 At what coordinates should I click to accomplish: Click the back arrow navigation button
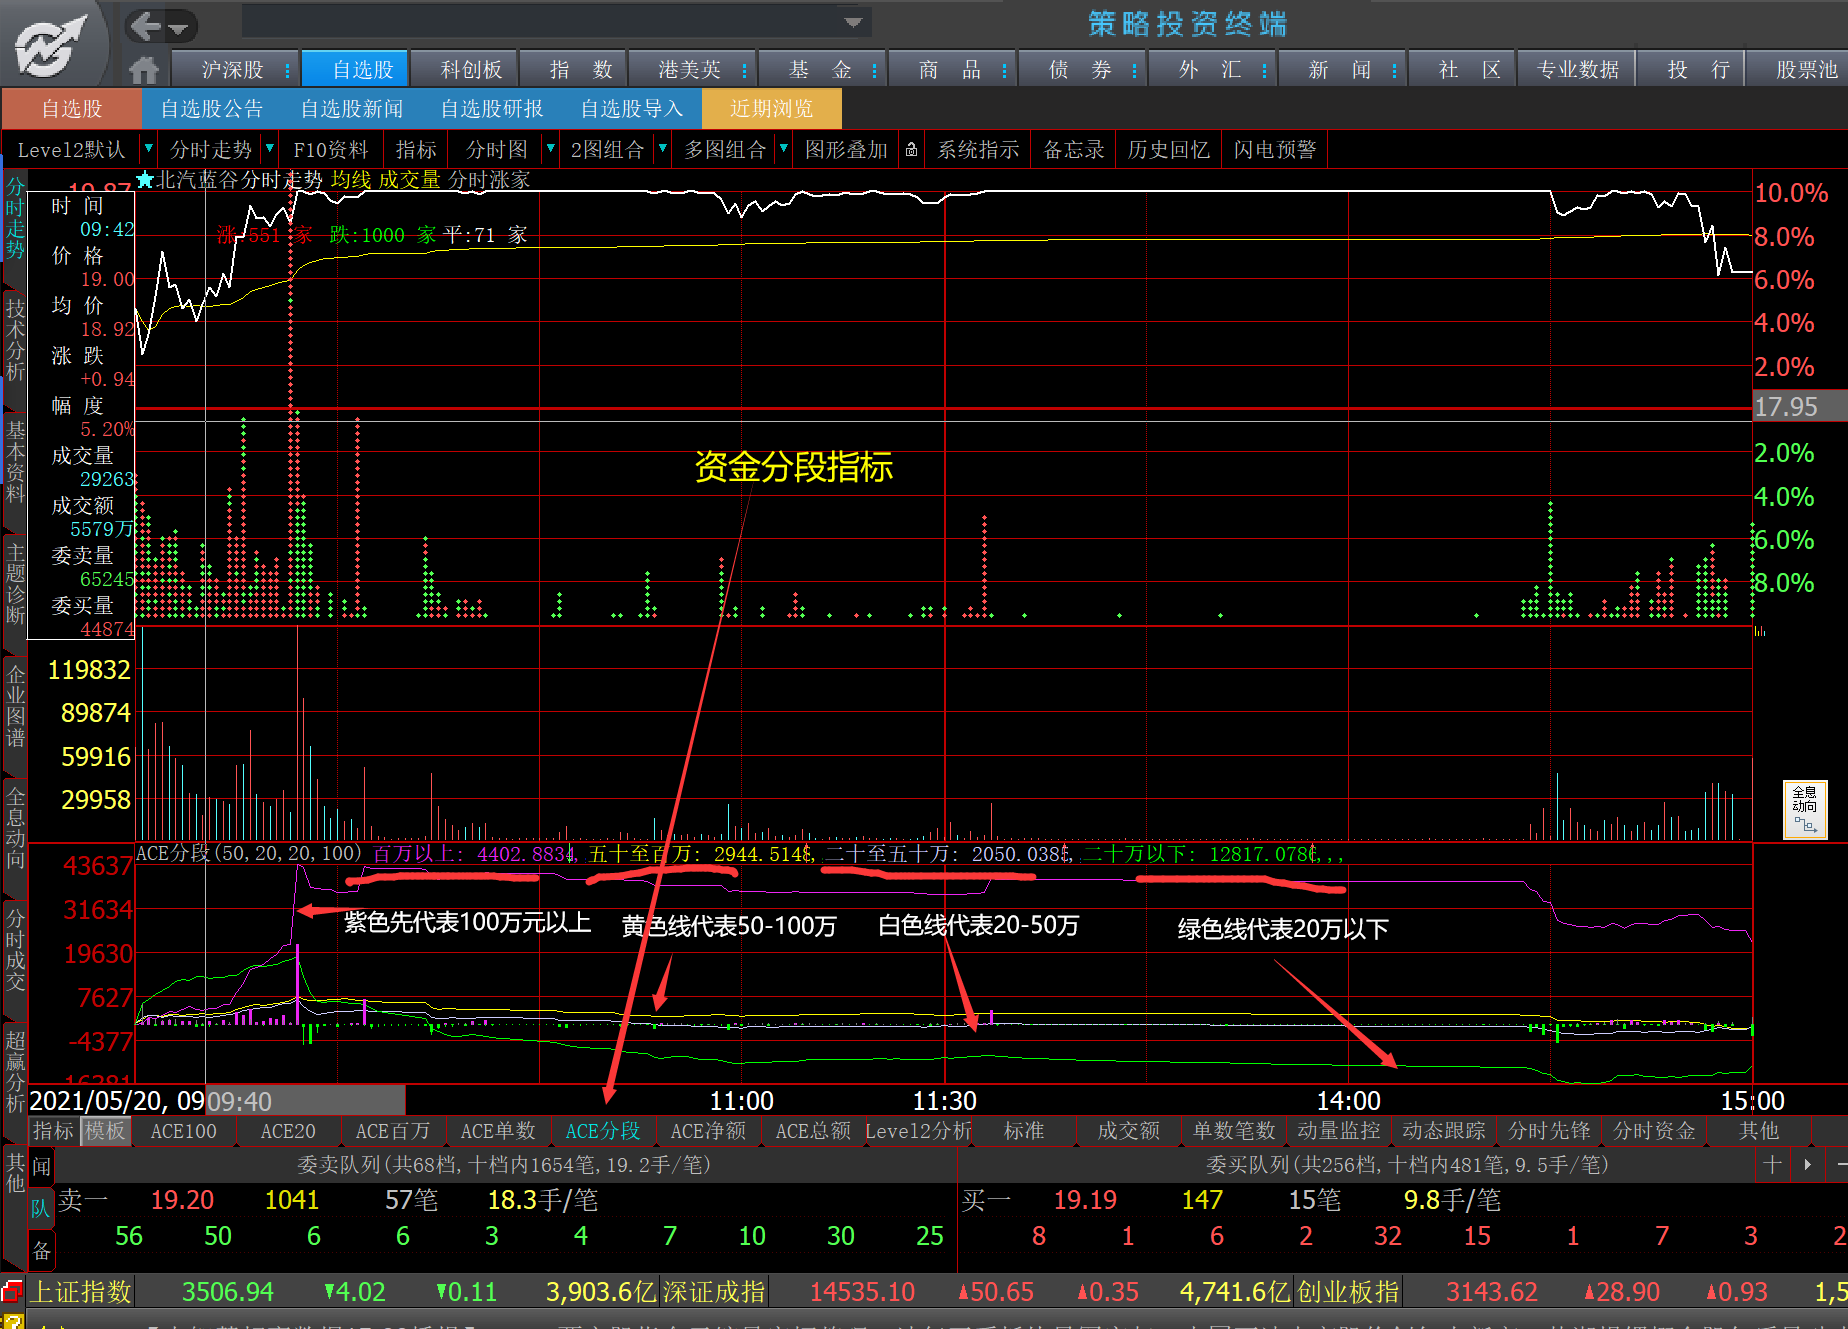146,25
